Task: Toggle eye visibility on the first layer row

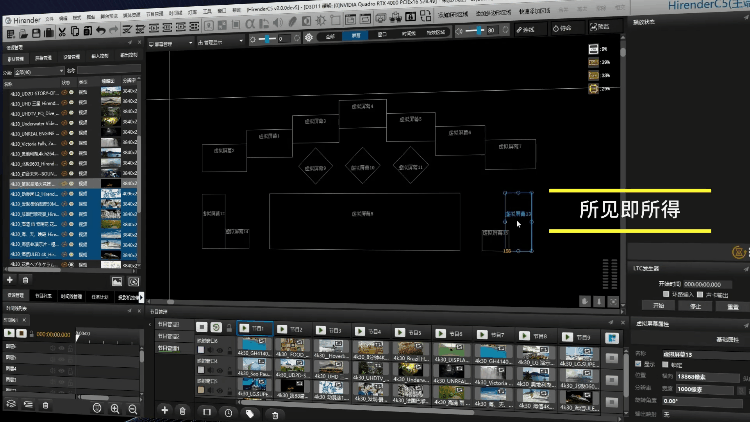Action: pyautogui.click(x=220, y=350)
